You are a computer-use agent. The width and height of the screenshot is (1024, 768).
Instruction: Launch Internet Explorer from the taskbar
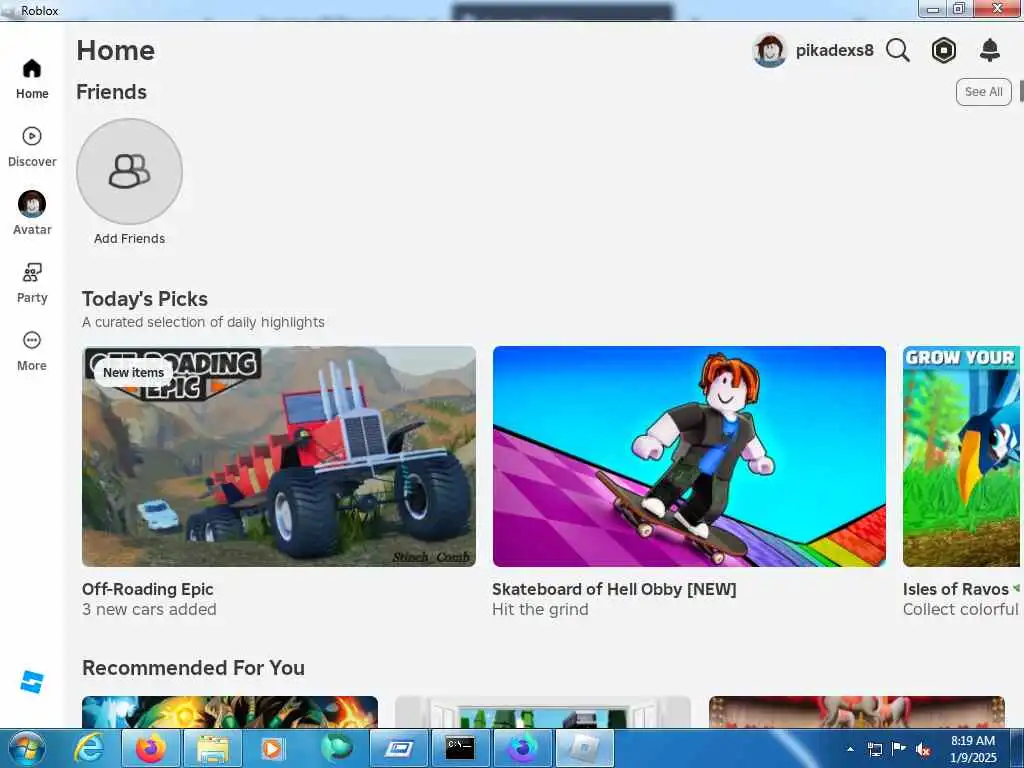[x=88, y=748]
